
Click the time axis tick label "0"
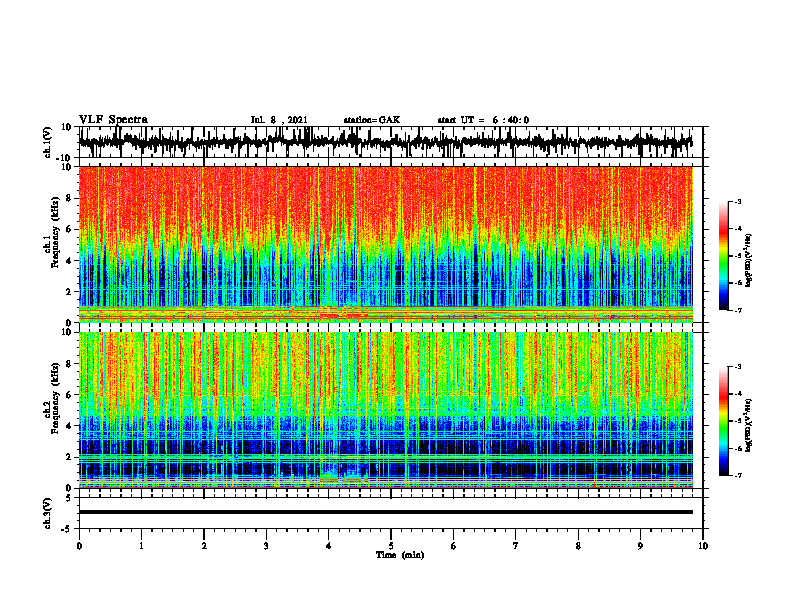79,546
